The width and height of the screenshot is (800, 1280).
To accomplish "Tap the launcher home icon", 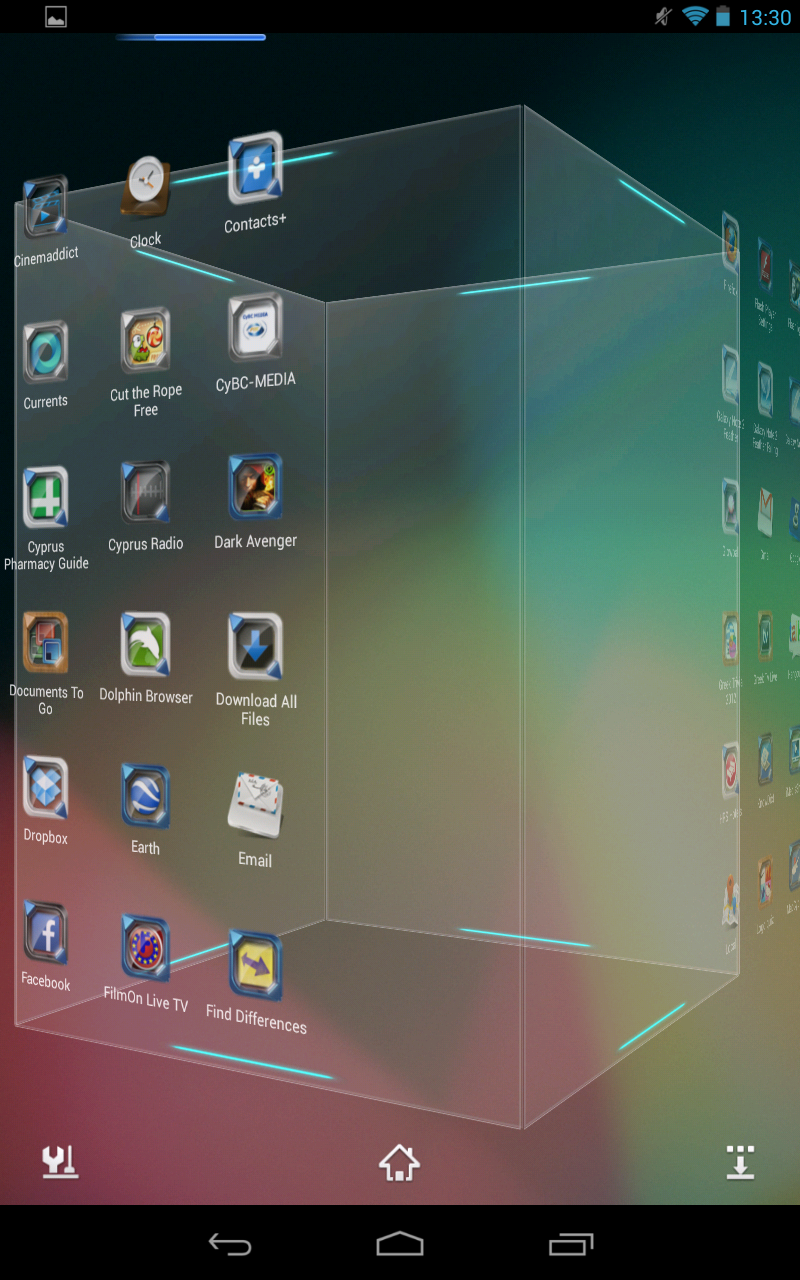I will pos(399,1162).
